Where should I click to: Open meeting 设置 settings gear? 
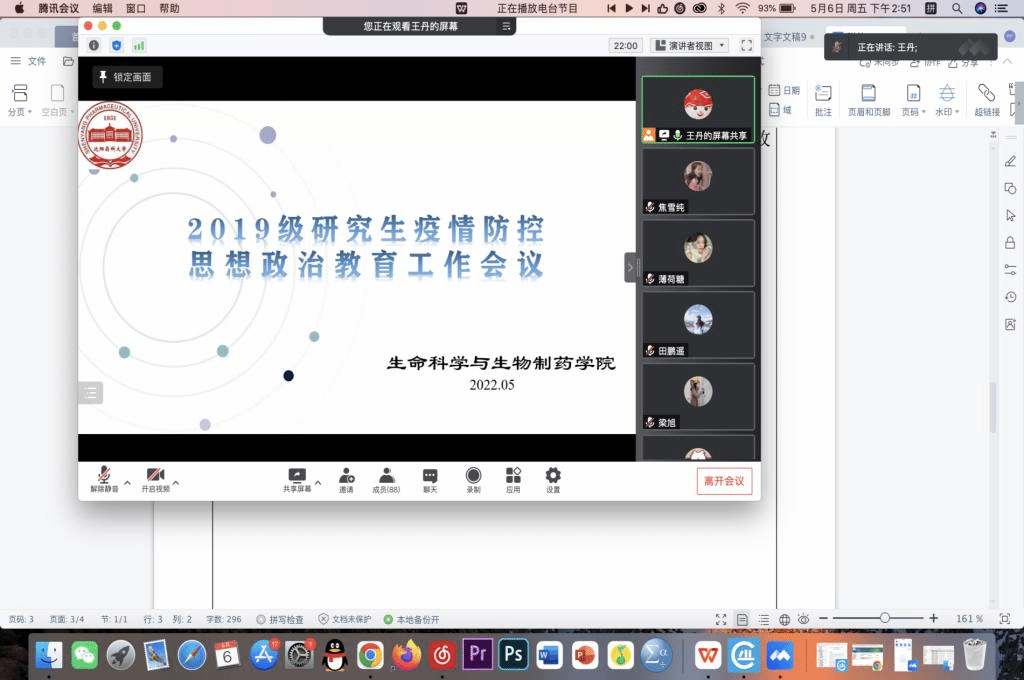[553, 479]
